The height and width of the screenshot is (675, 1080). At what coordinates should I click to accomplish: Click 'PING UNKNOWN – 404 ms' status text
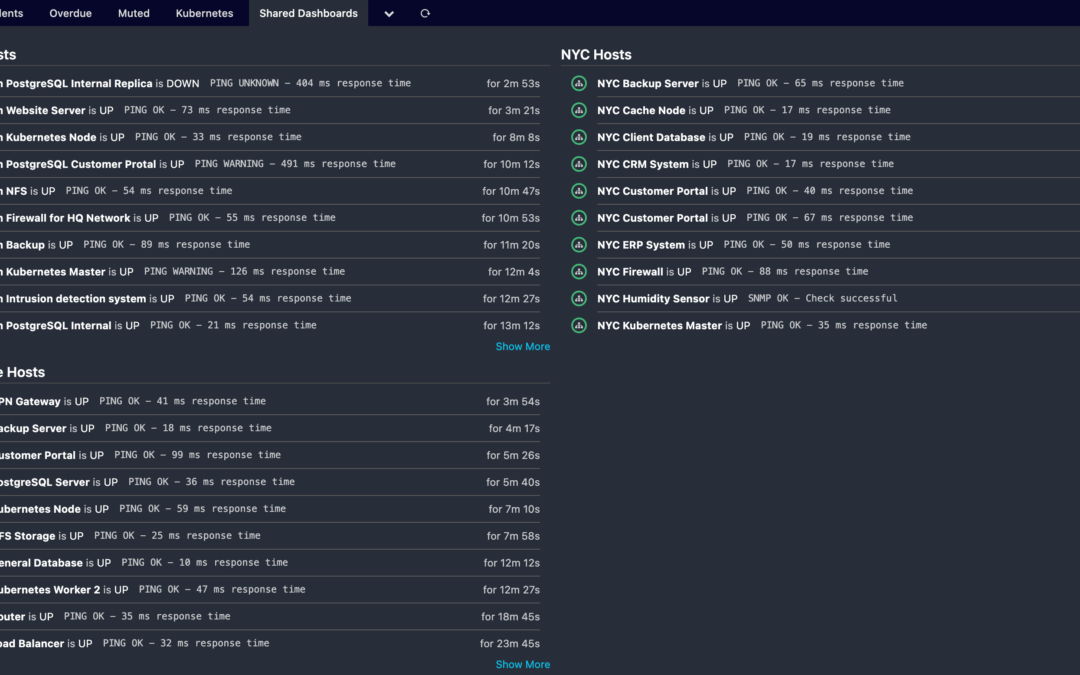tap(310, 83)
